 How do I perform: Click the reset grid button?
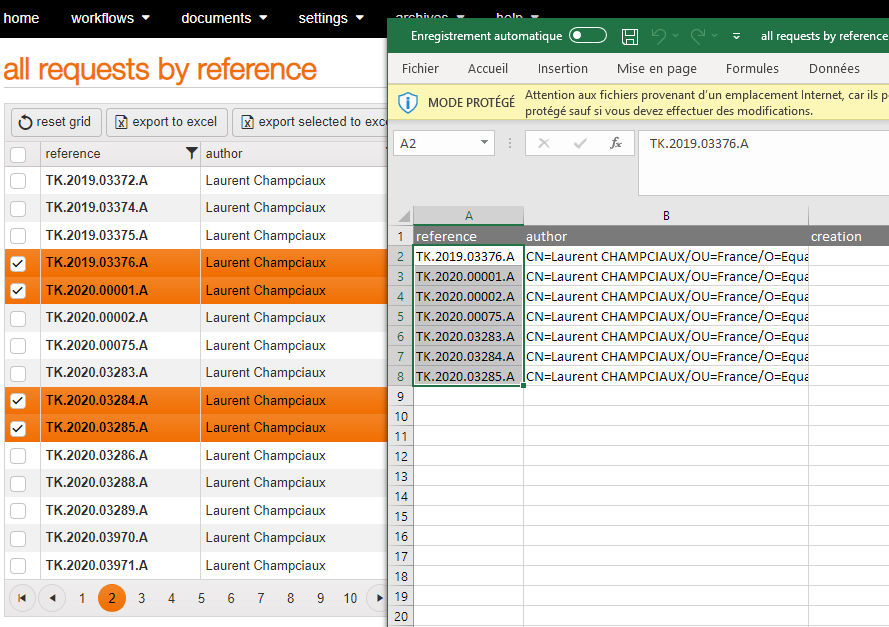click(55, 122)
